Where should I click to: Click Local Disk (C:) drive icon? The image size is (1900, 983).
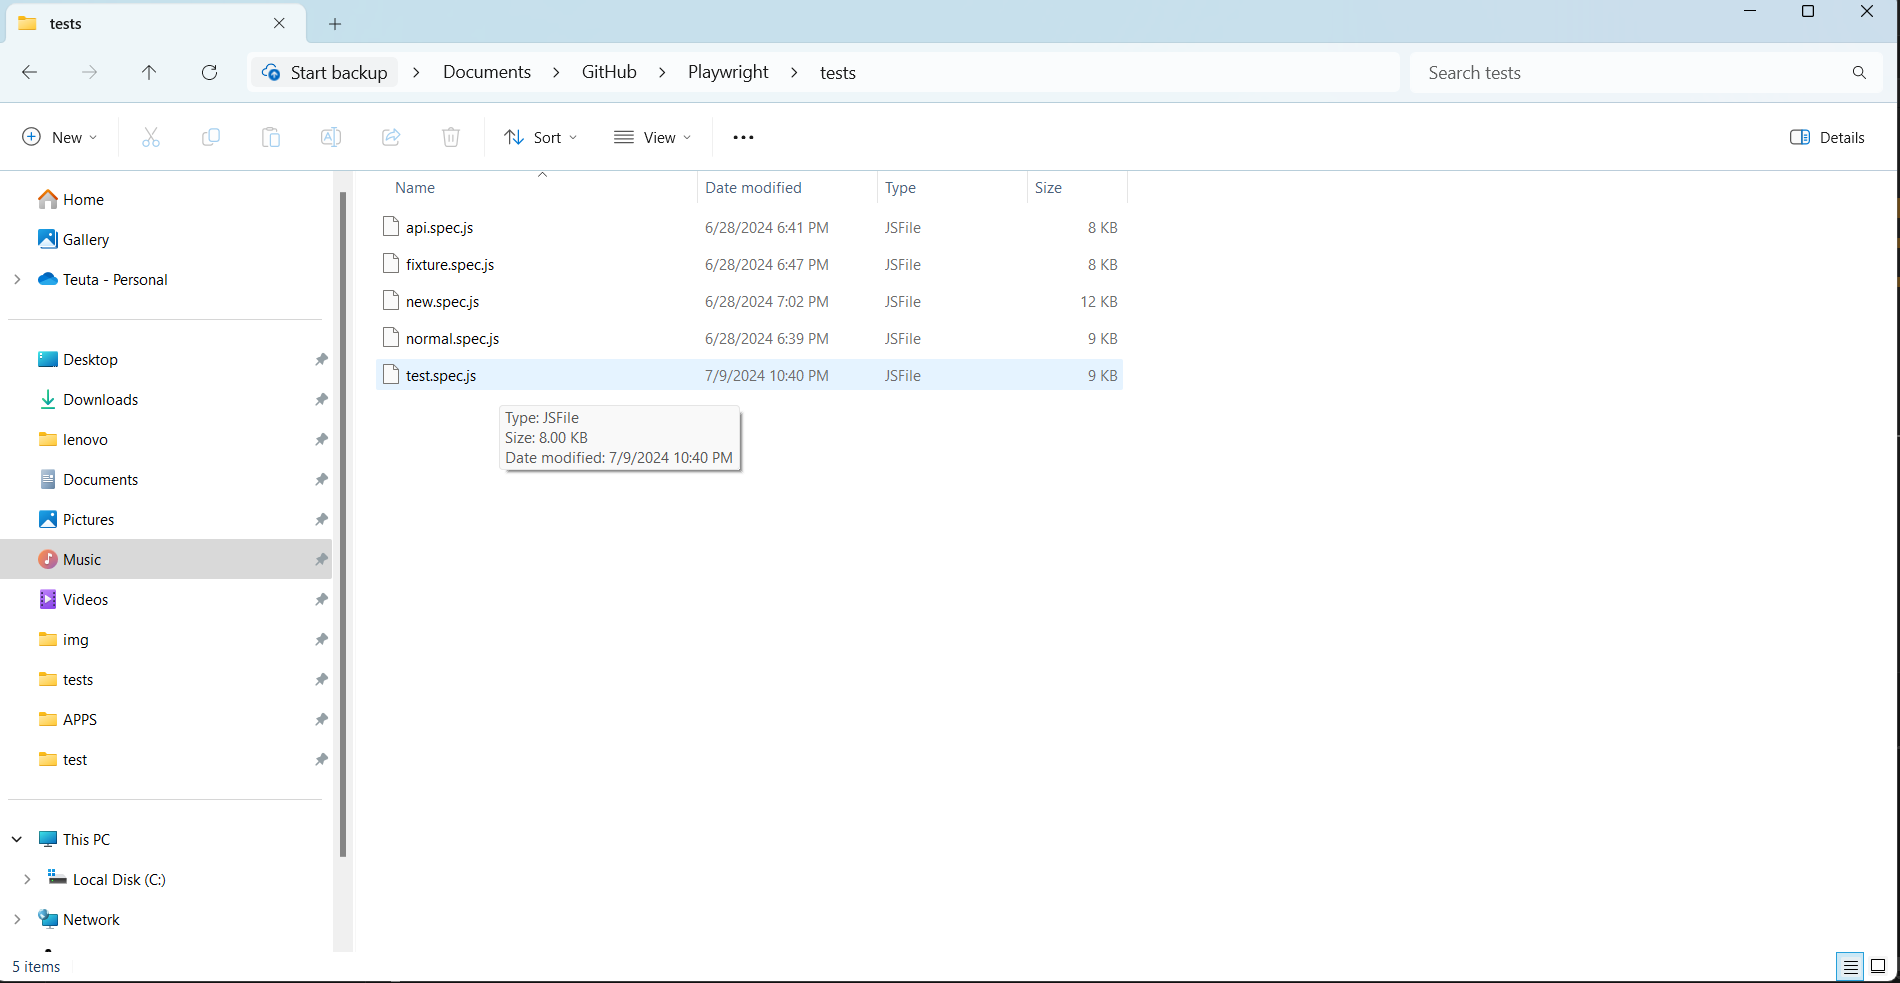57,878
